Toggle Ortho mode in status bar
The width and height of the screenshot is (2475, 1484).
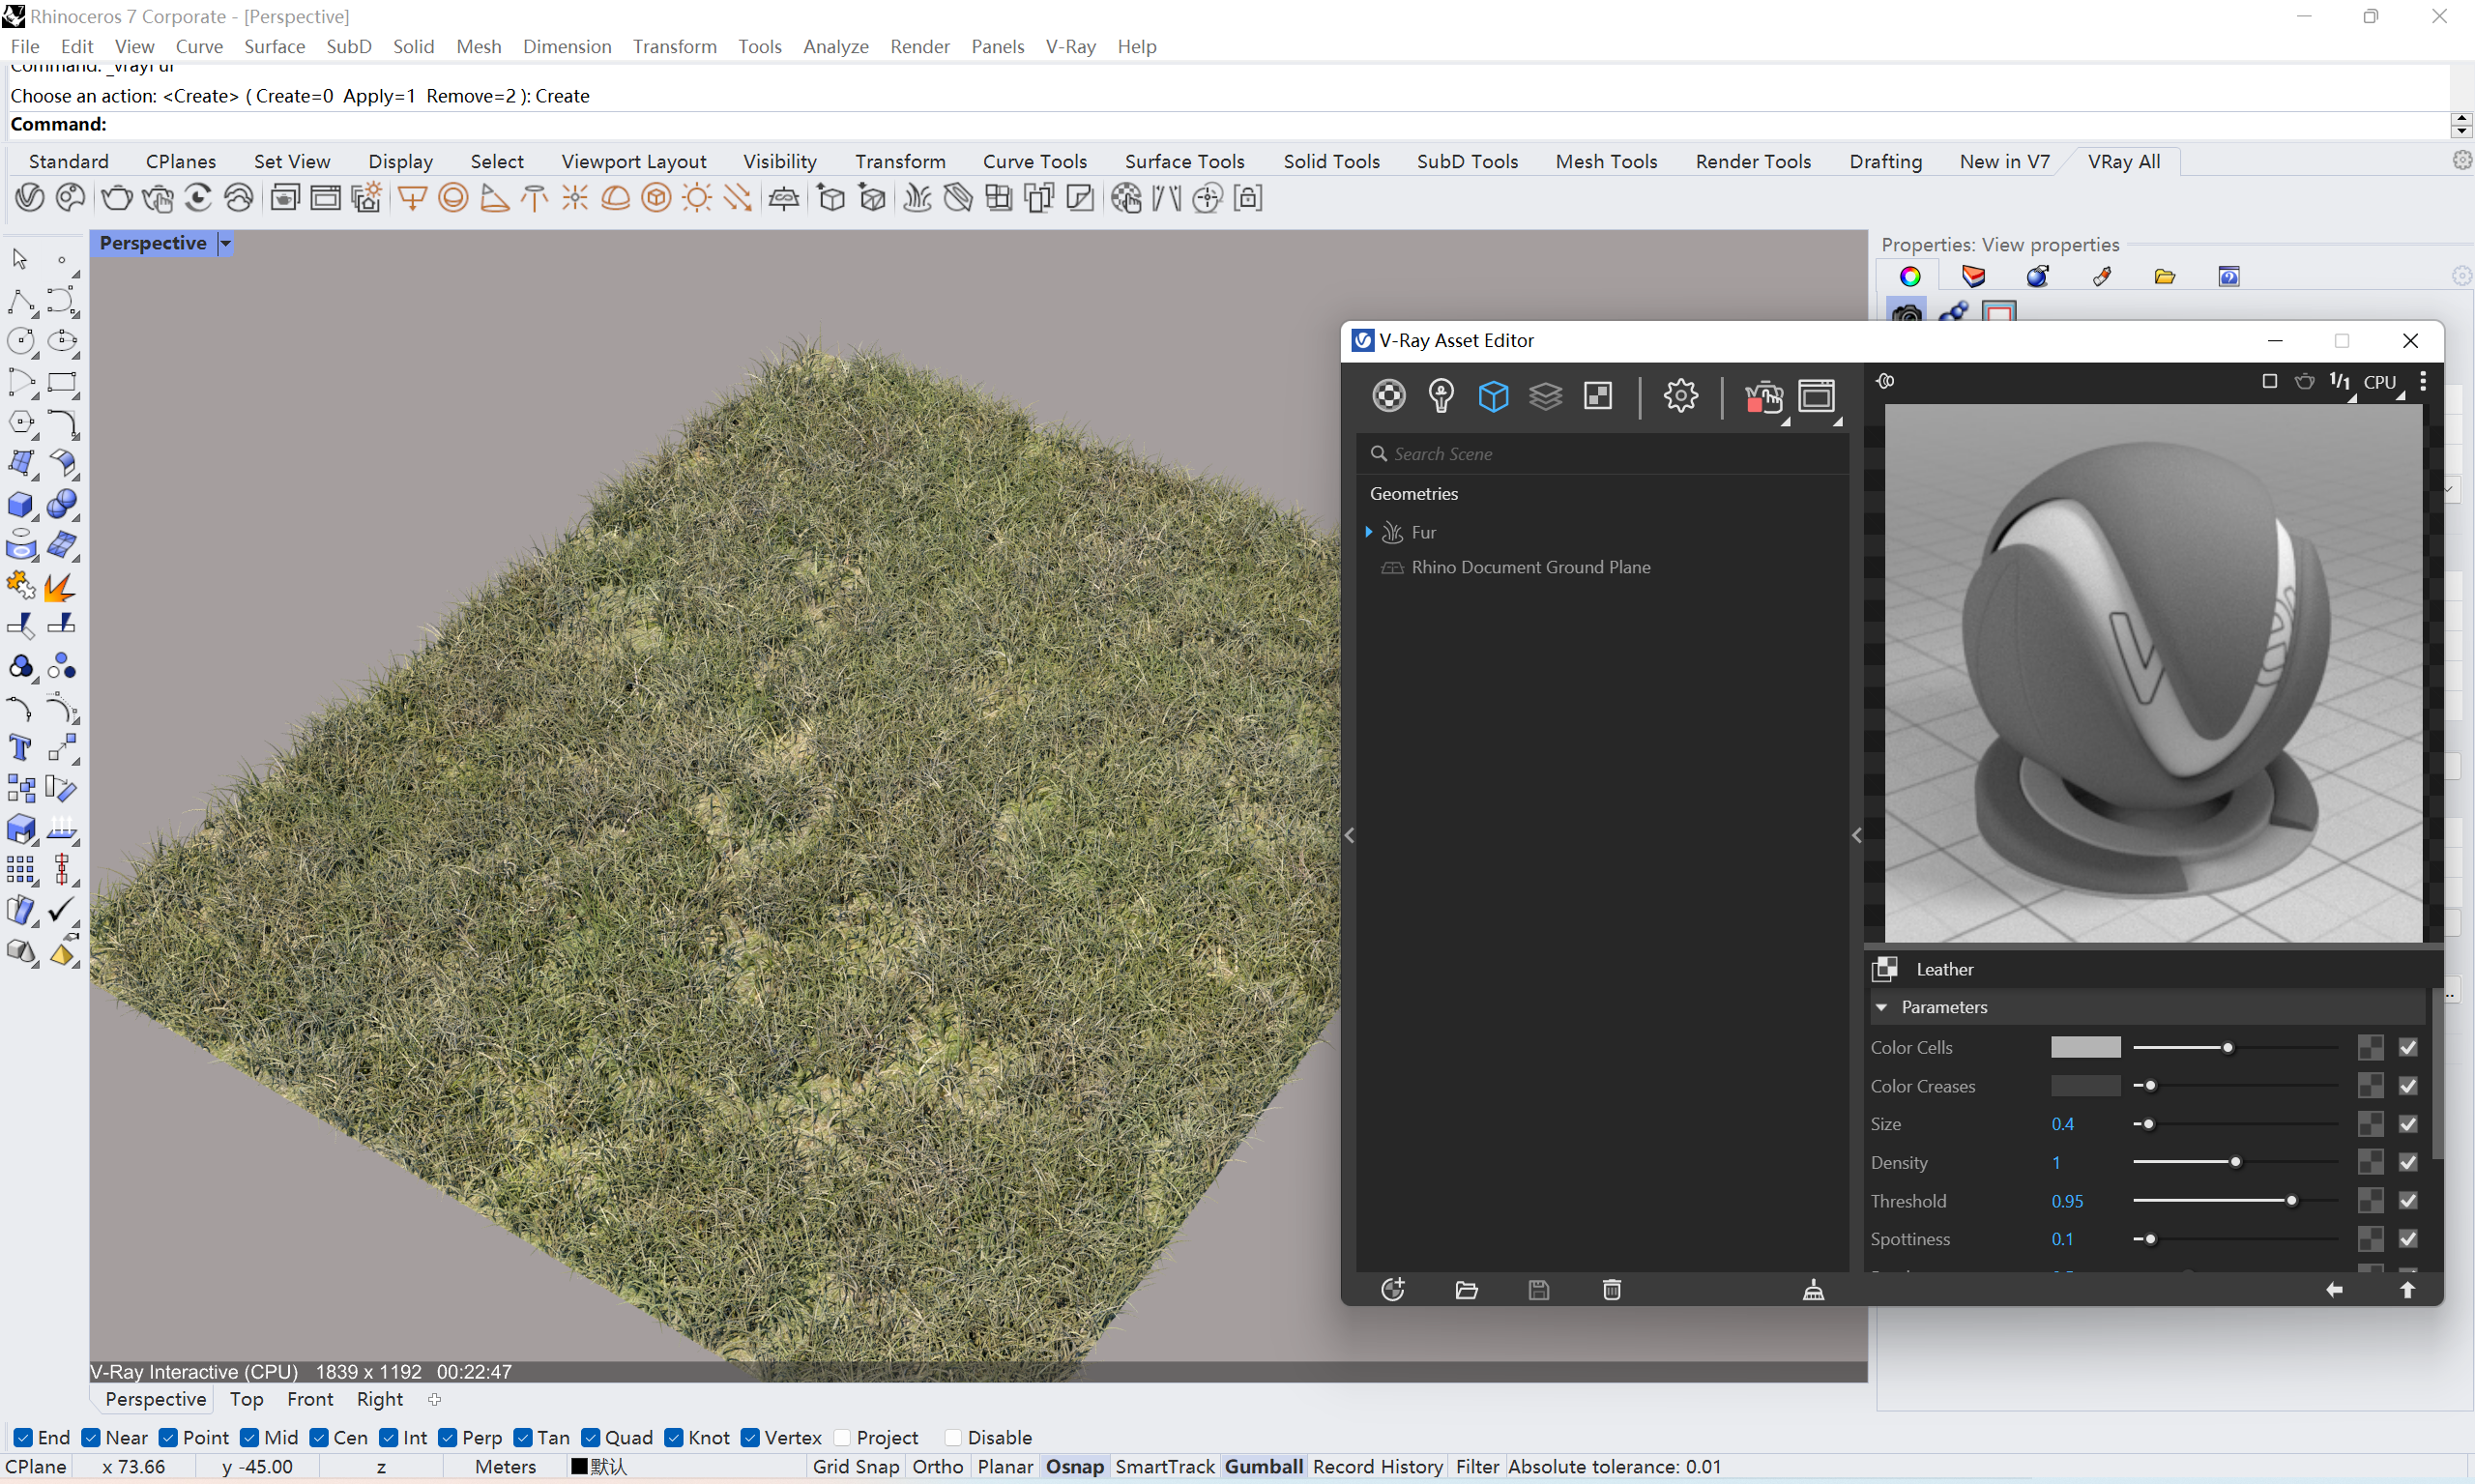tap(937, 1466)
